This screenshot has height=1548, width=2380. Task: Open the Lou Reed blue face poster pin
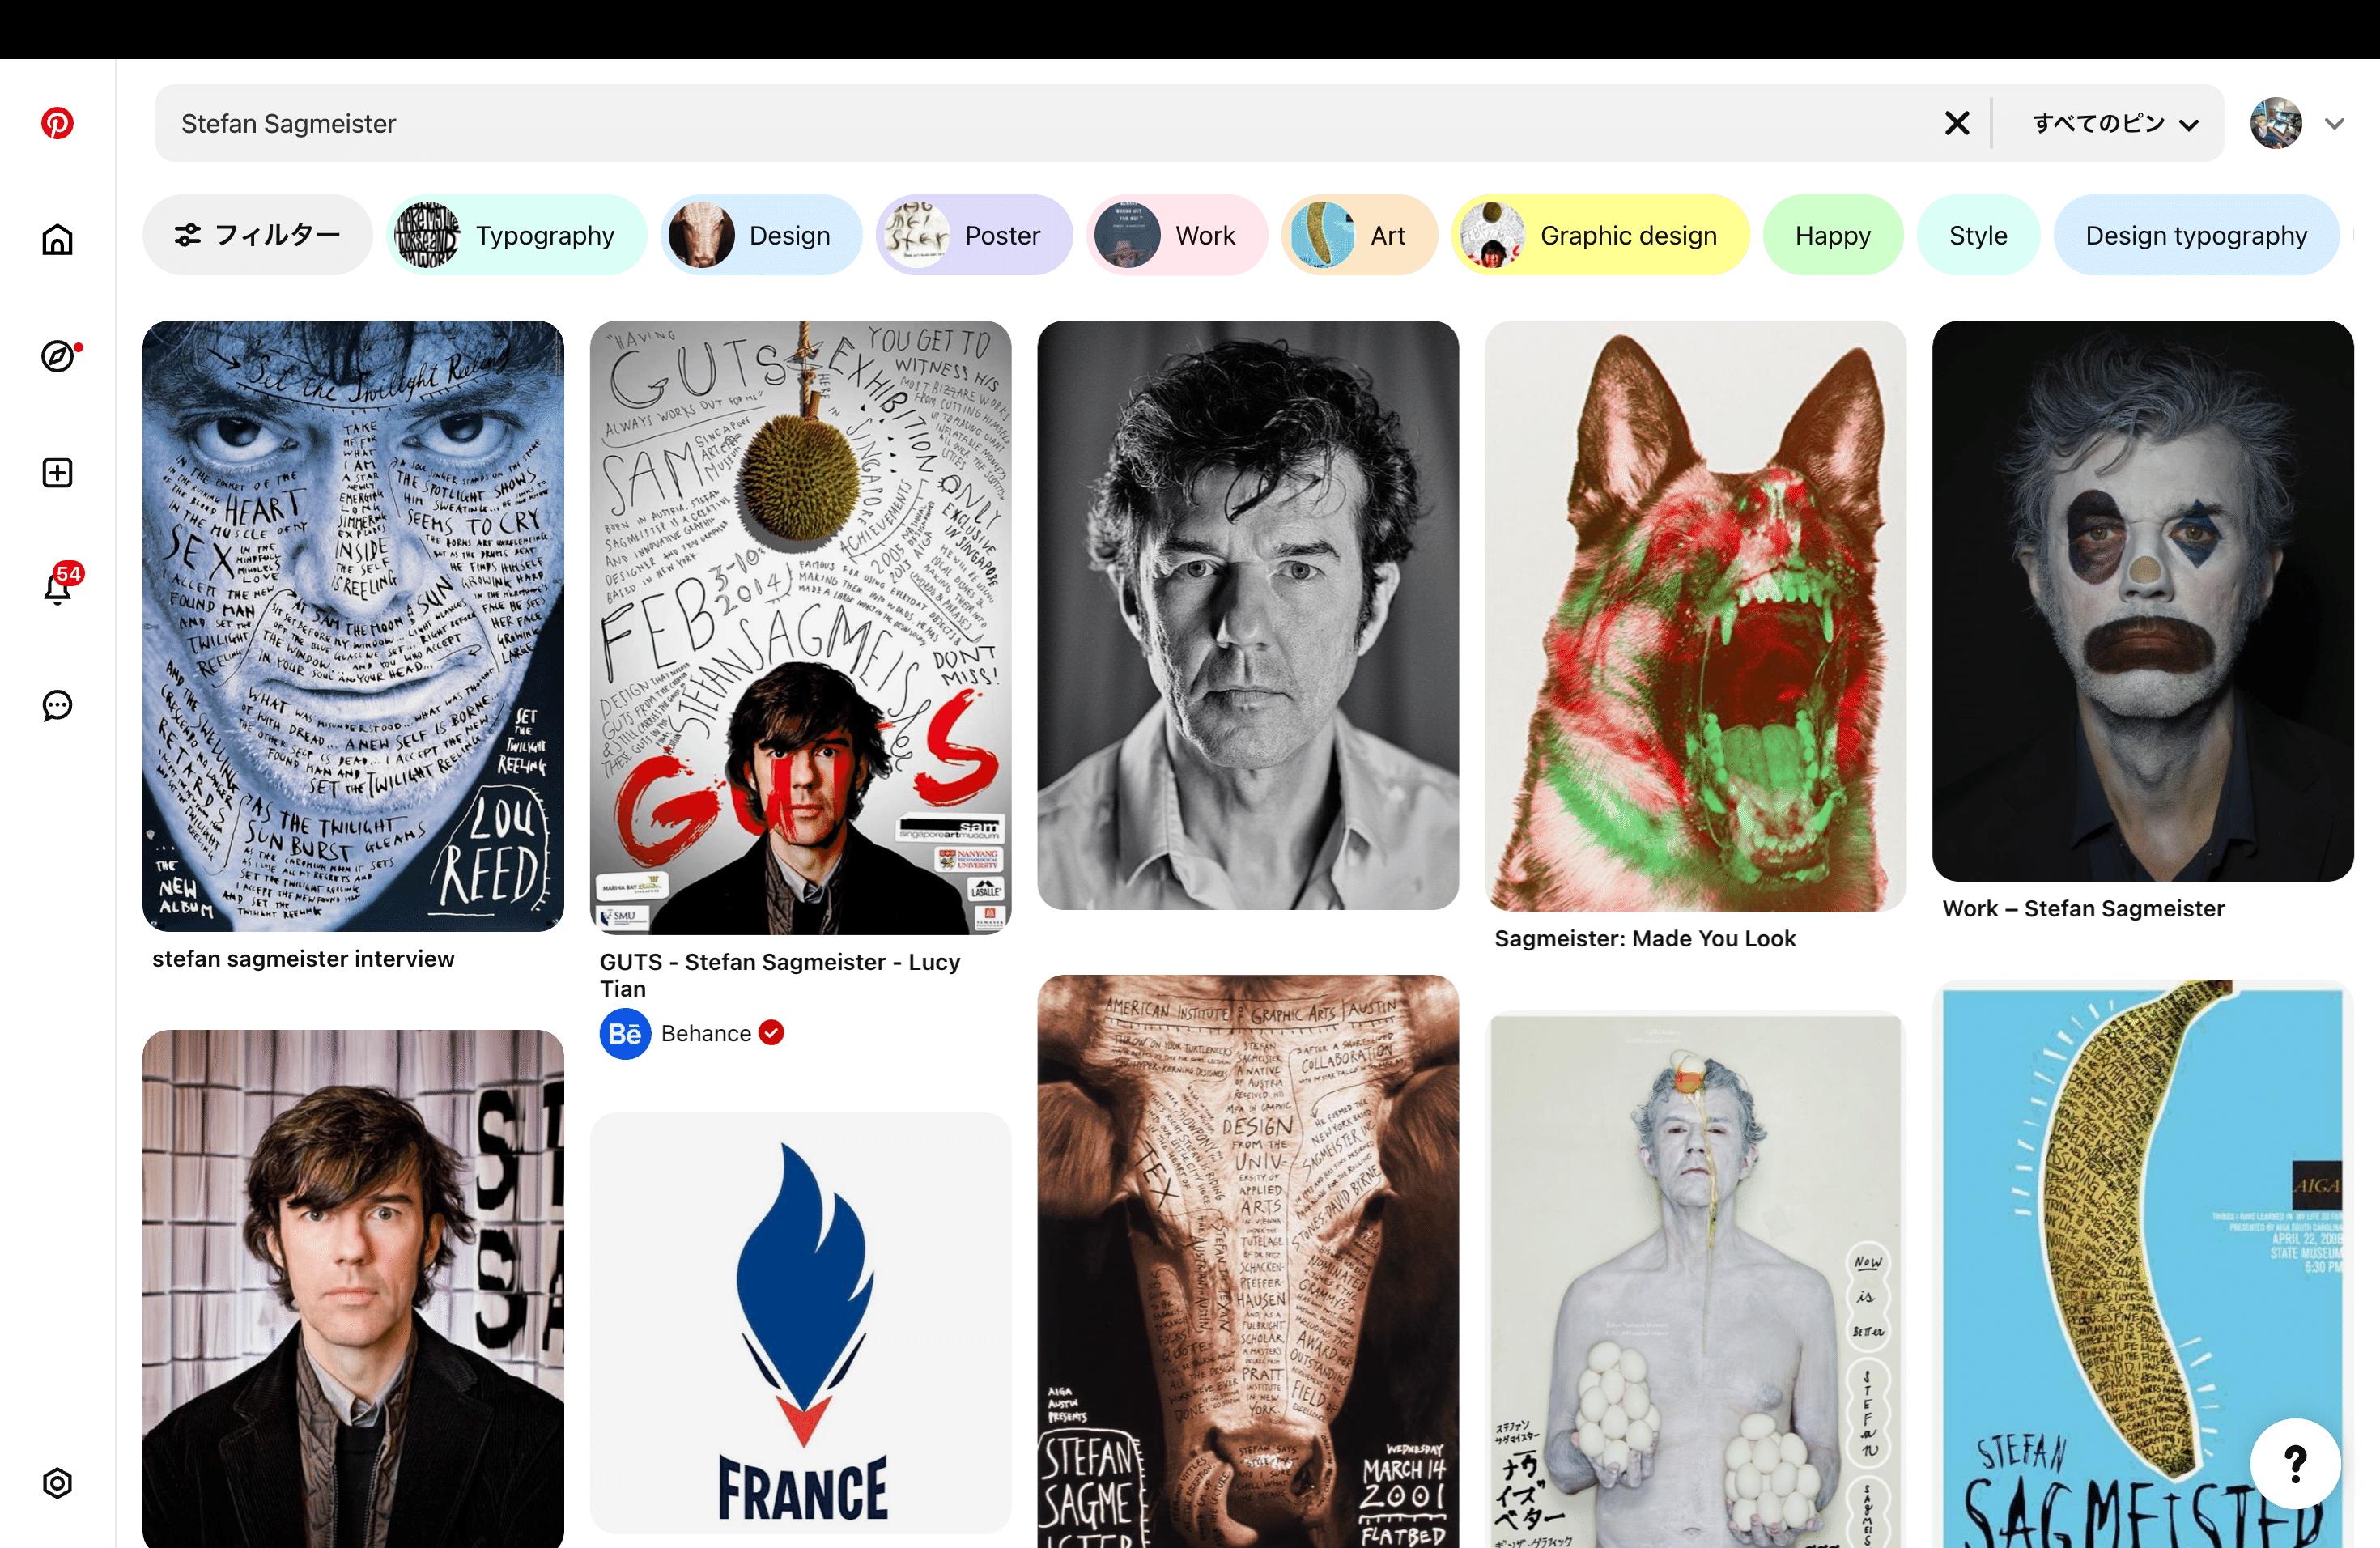[x=353, y=626]
